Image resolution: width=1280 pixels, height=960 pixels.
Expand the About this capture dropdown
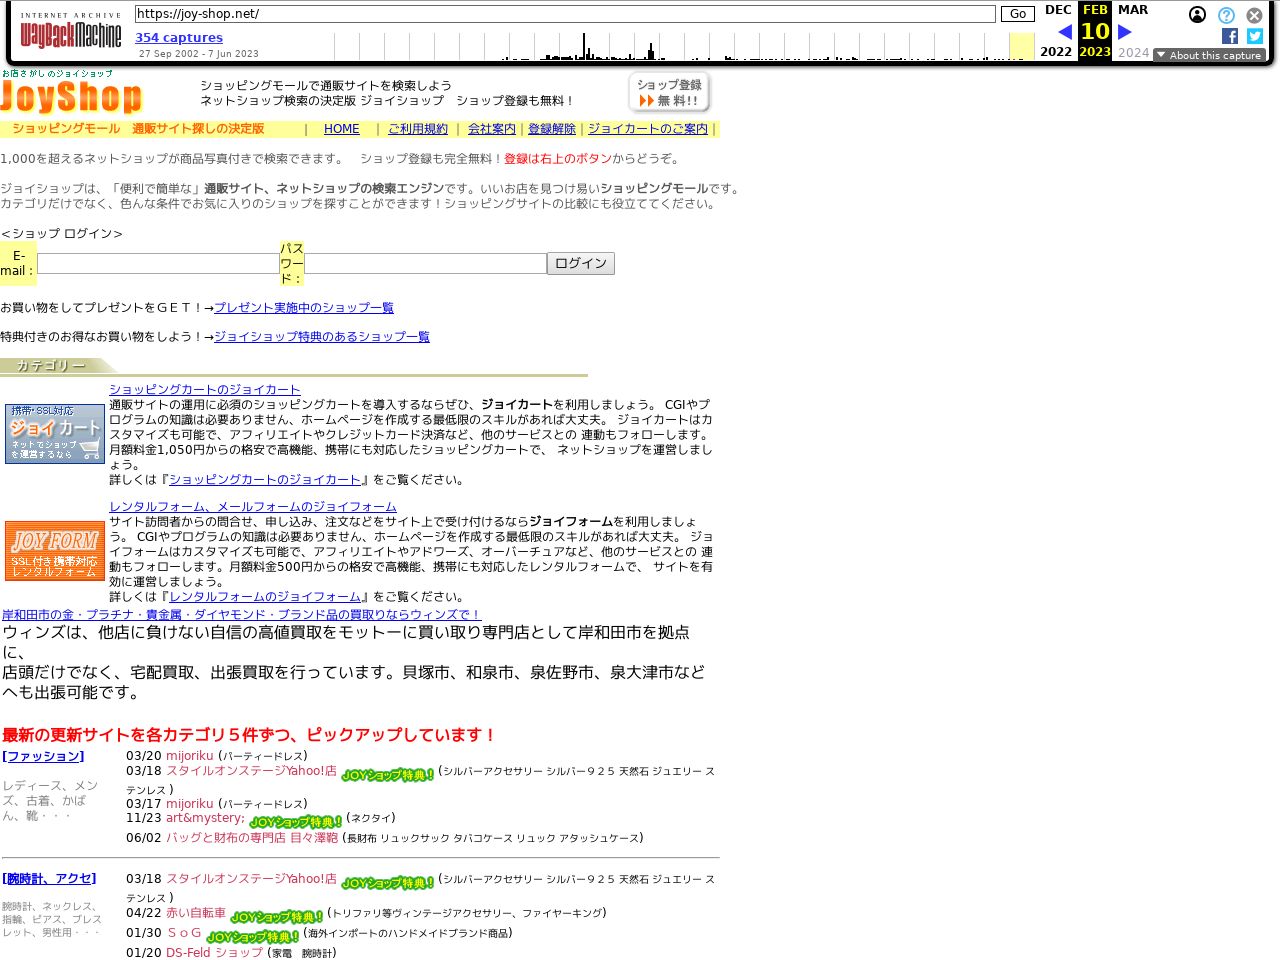pyautogui.click(x=1209, y=55)
